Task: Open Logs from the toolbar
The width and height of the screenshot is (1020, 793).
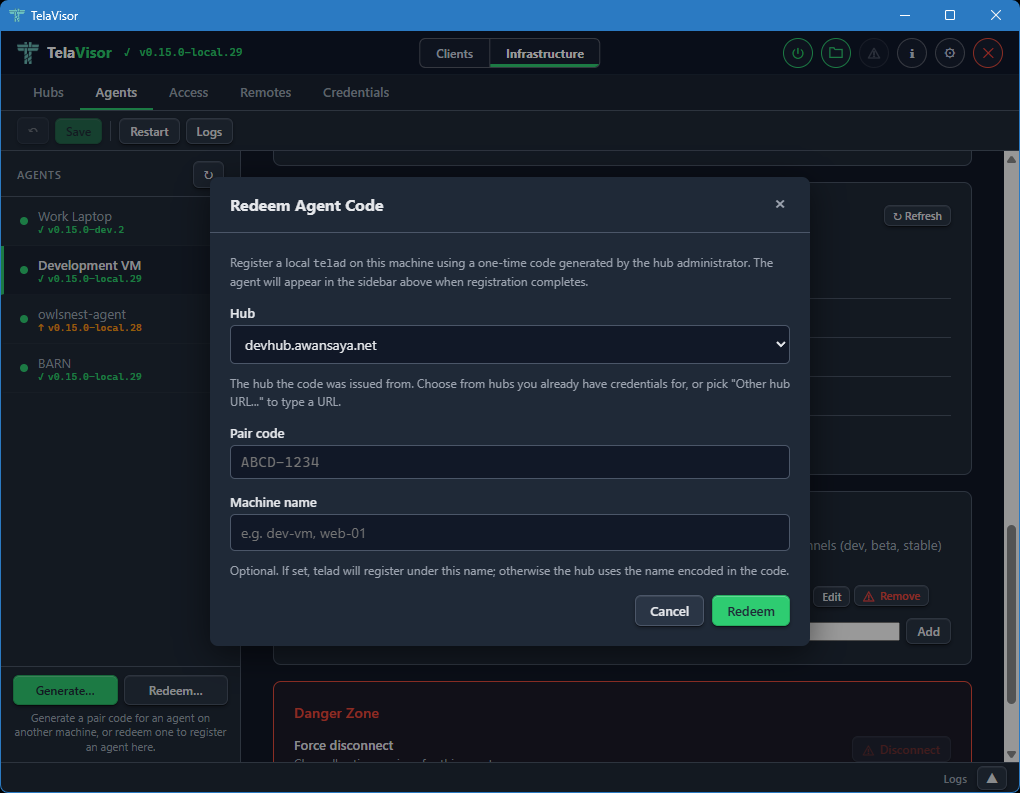Action: pos(209,131)
